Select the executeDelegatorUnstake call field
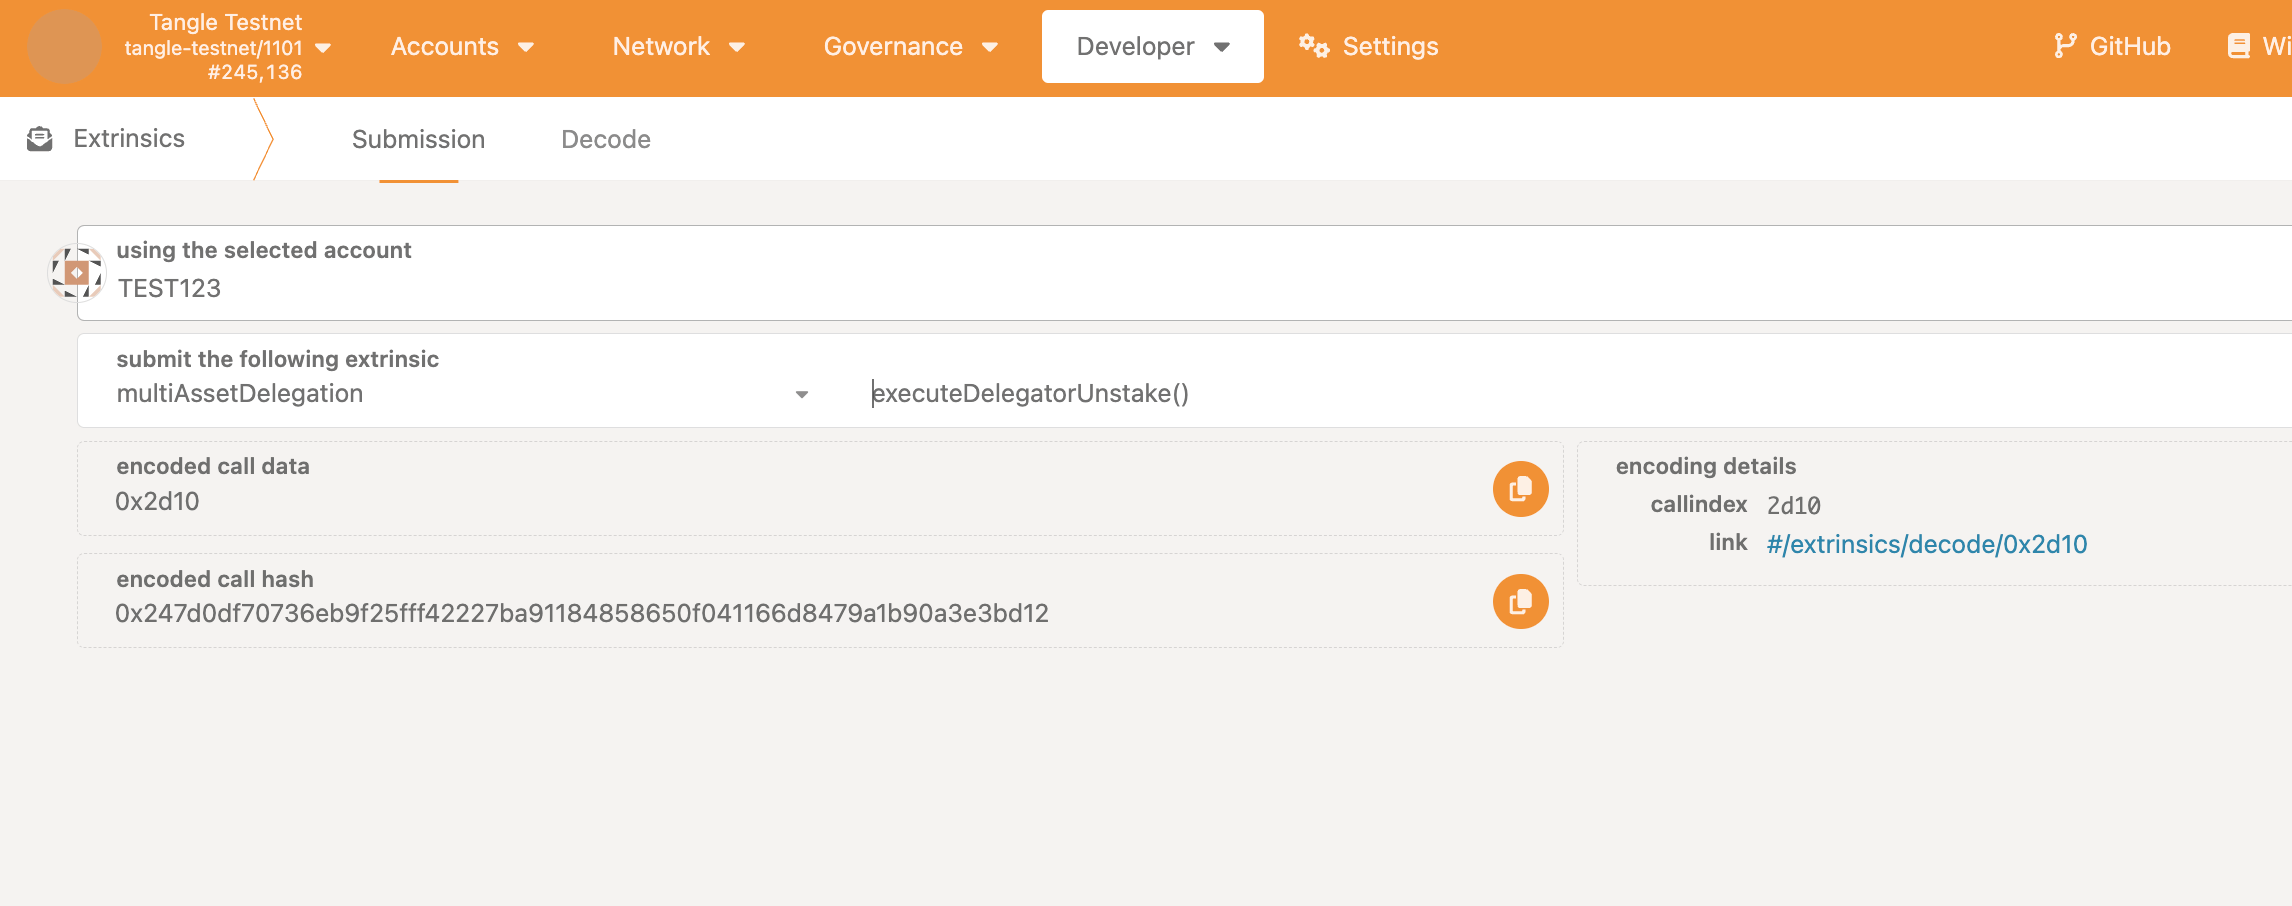This screenshot has width=2292, height=906. (x=1030, y=393)
